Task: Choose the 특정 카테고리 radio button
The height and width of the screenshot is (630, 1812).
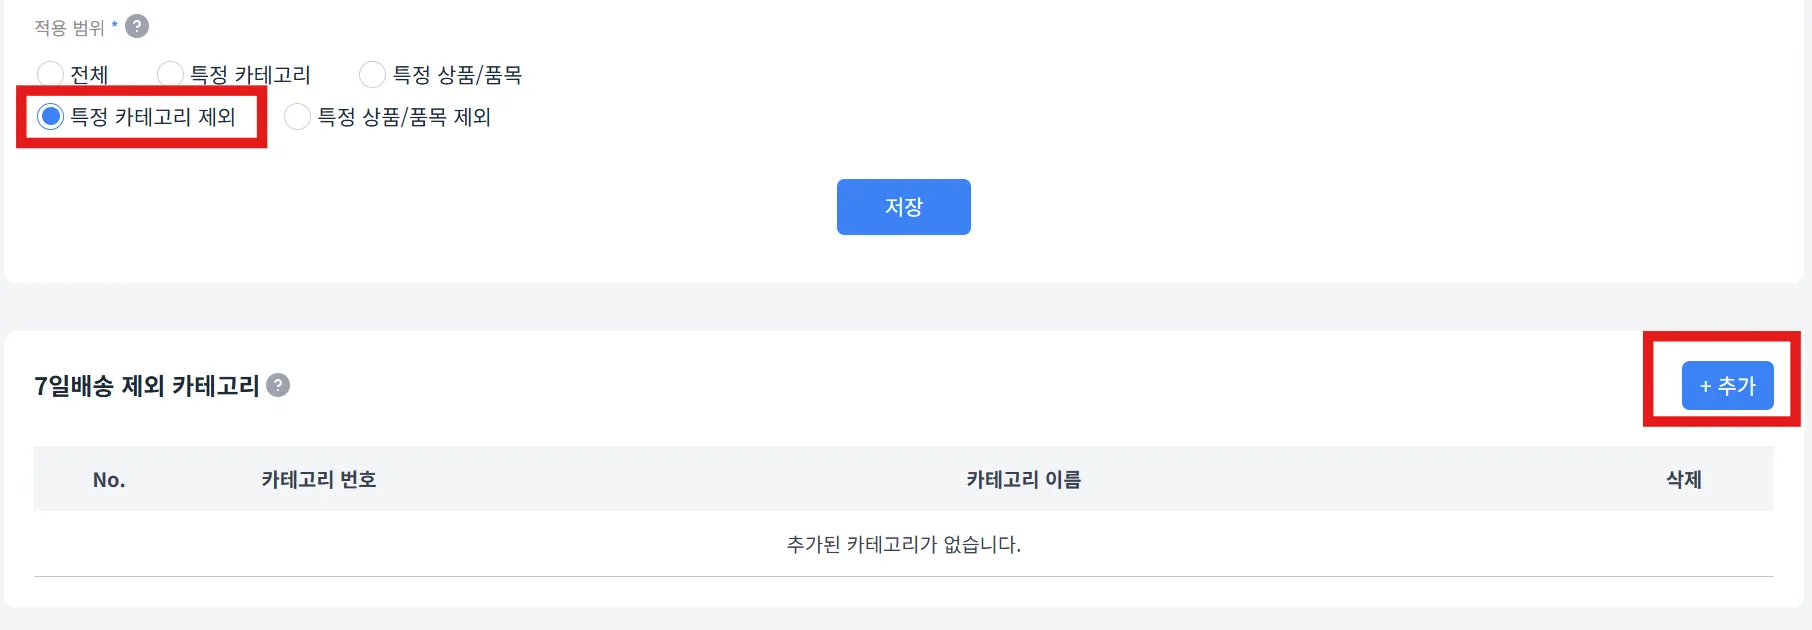Action: pos(170,74)
